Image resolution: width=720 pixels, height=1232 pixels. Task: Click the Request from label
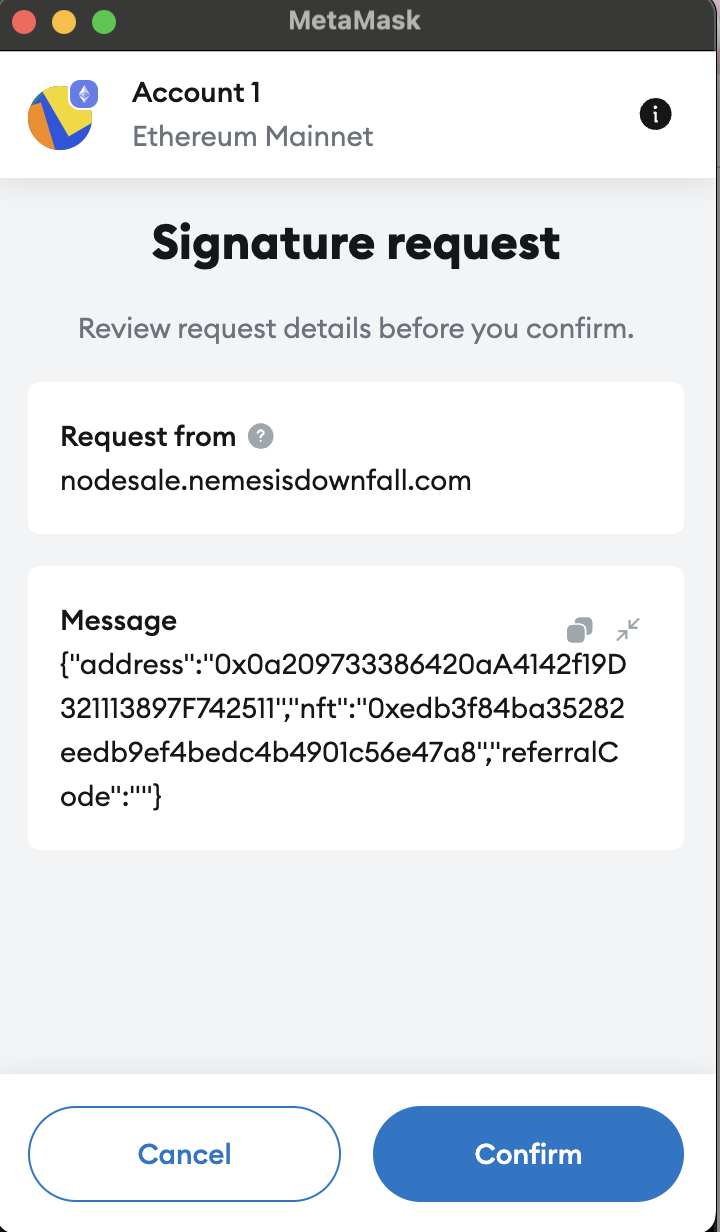point(148,436)
